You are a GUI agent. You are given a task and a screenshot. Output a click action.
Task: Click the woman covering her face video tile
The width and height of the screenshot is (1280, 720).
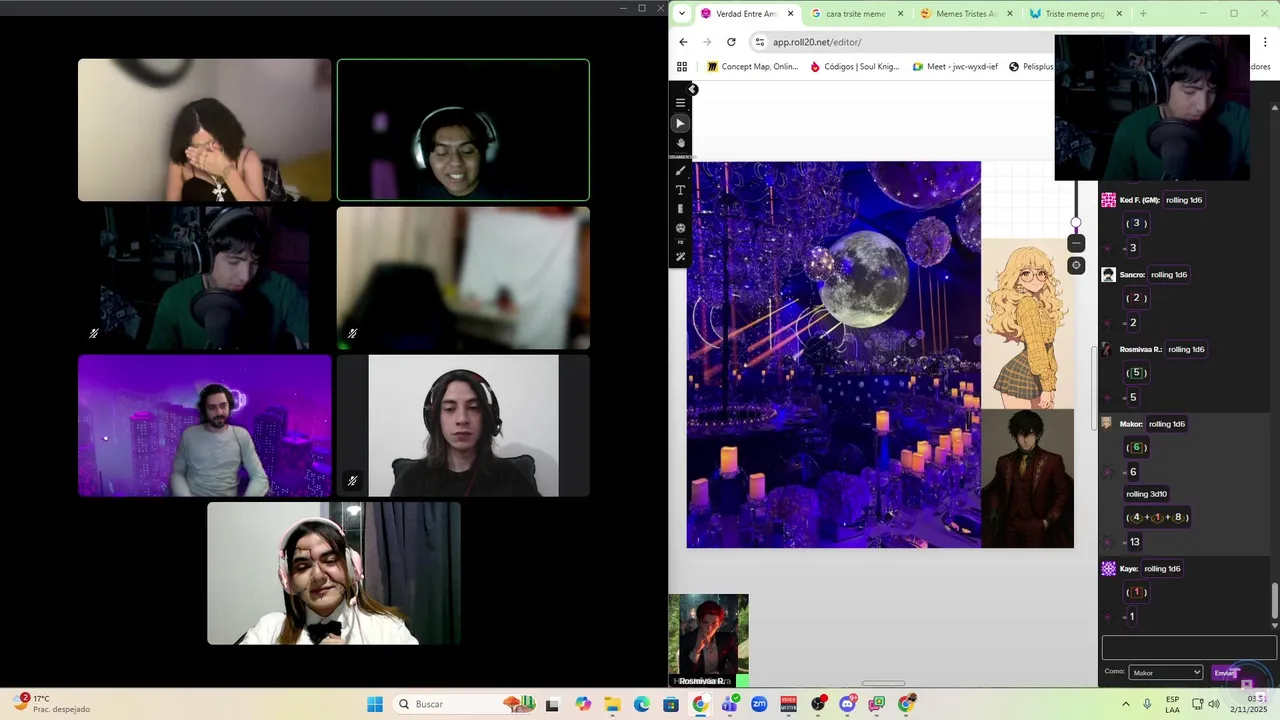pos(204,130)
